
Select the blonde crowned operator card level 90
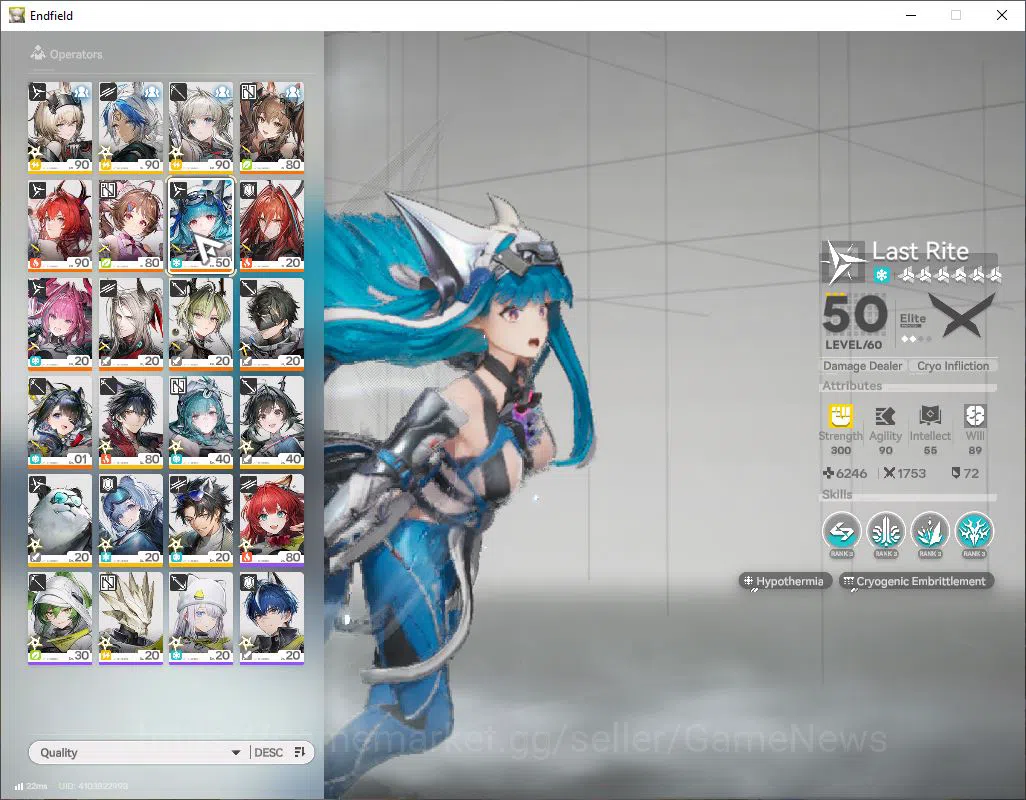pos(60,128)
